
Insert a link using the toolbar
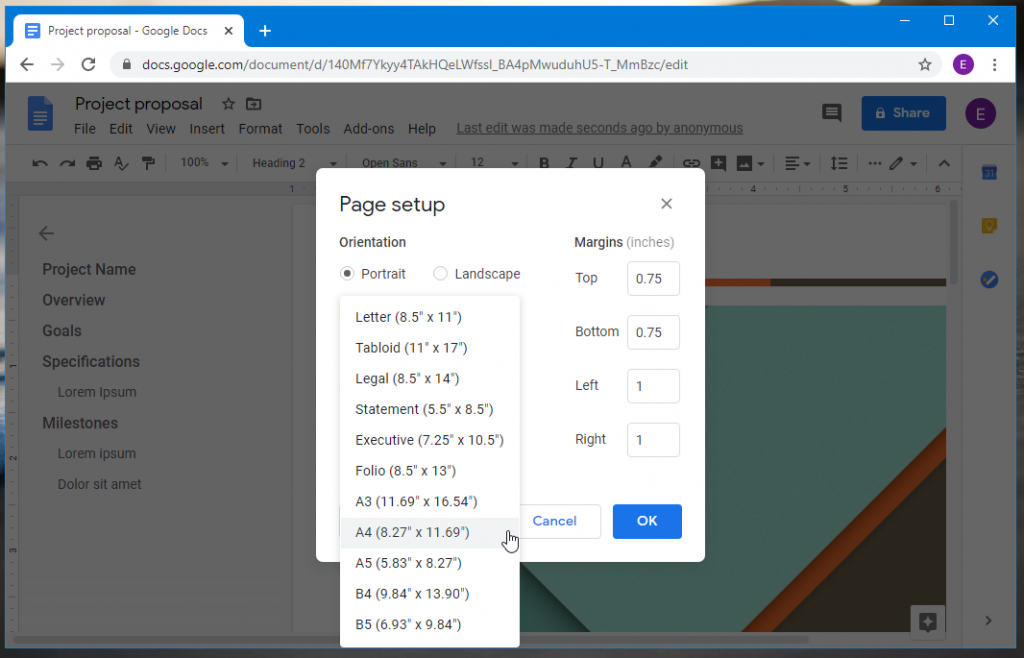click(x=693, y=163)
